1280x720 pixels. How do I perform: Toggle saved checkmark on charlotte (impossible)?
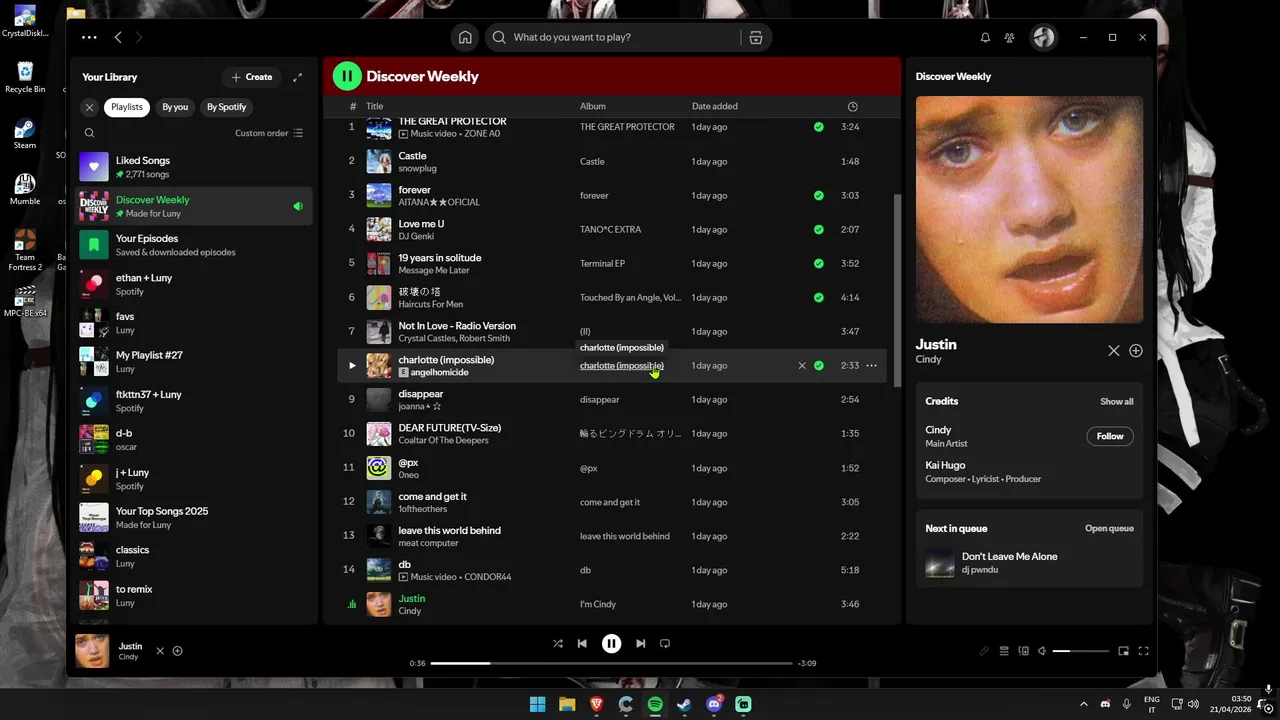pyautogui.click(x=819, y=366)
